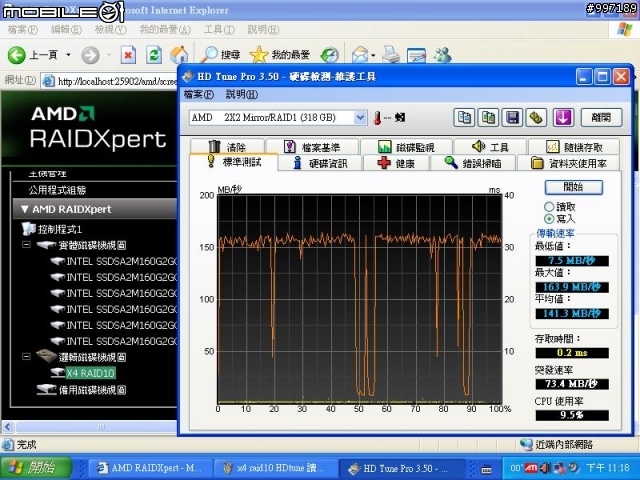Image resolution: width=640 pixels, height=480 pixels.
Task: Select the write radio button
Action: (549, 219)
